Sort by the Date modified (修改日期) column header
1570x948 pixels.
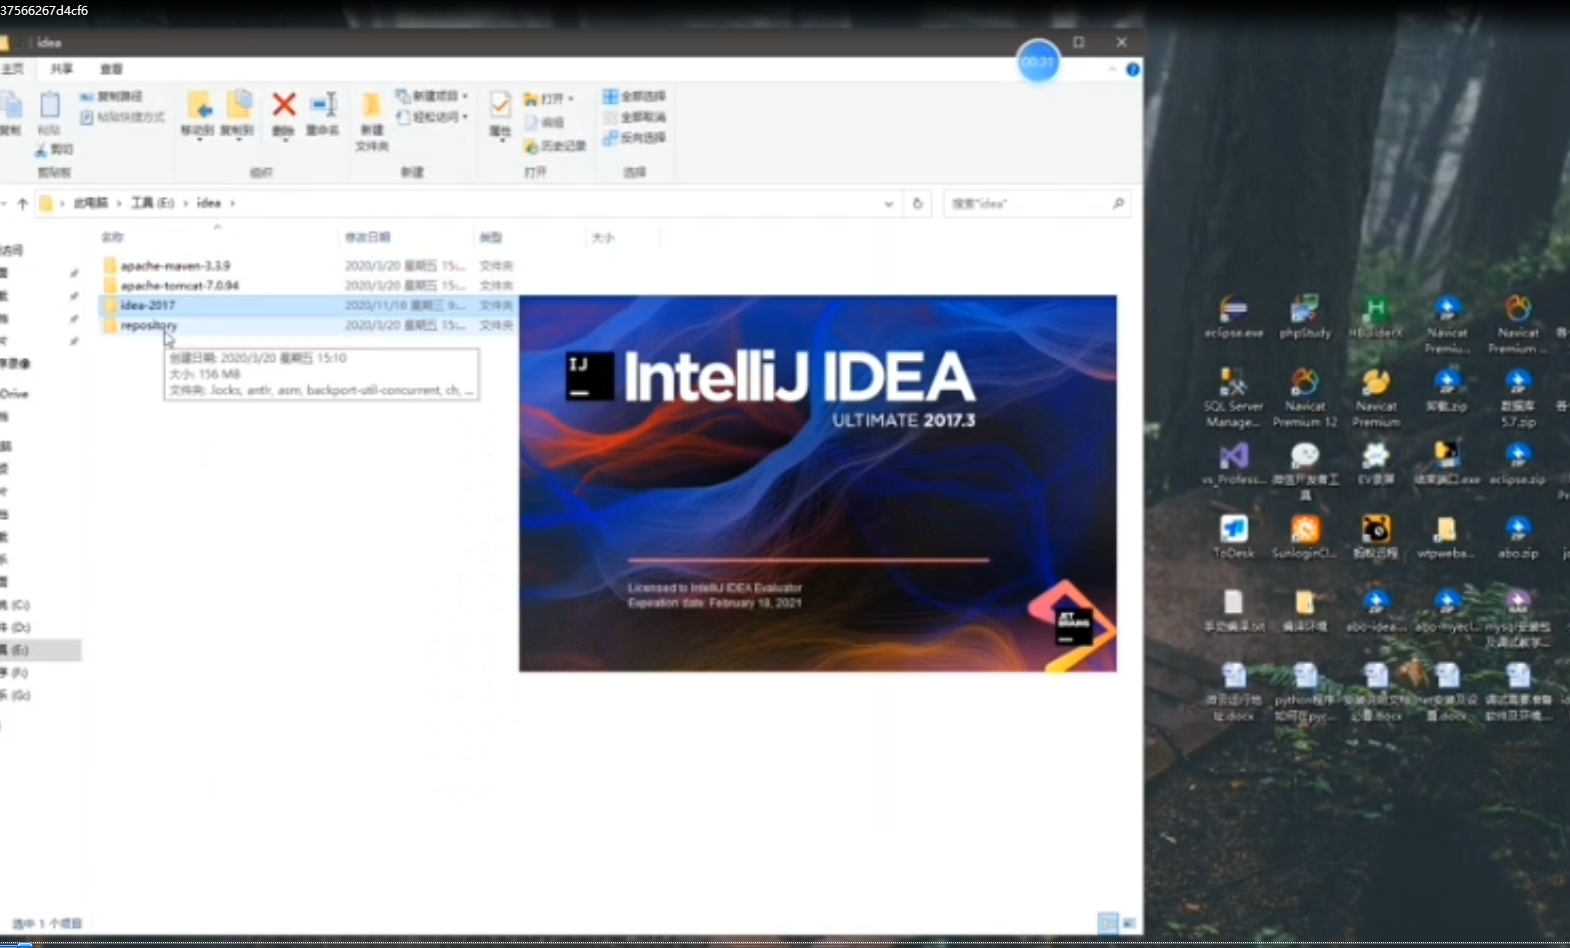click(367, 238)
